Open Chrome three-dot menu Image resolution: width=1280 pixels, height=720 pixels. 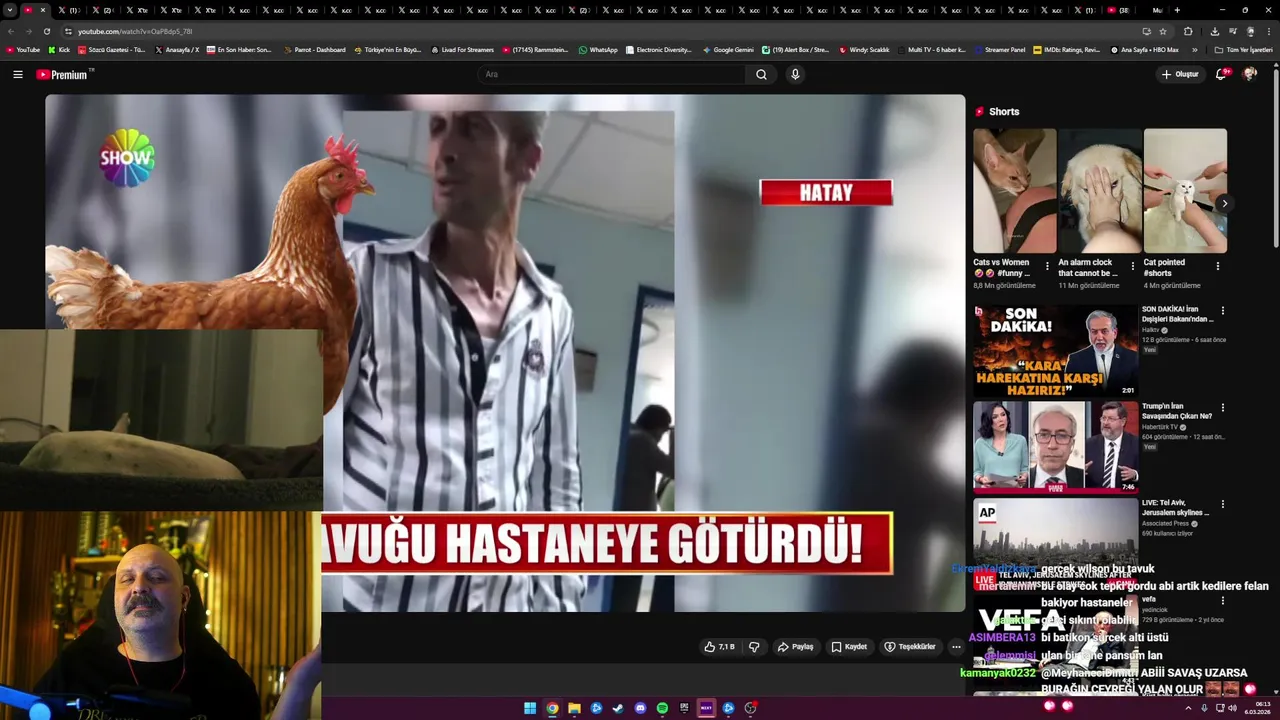tap(1268, 31)
